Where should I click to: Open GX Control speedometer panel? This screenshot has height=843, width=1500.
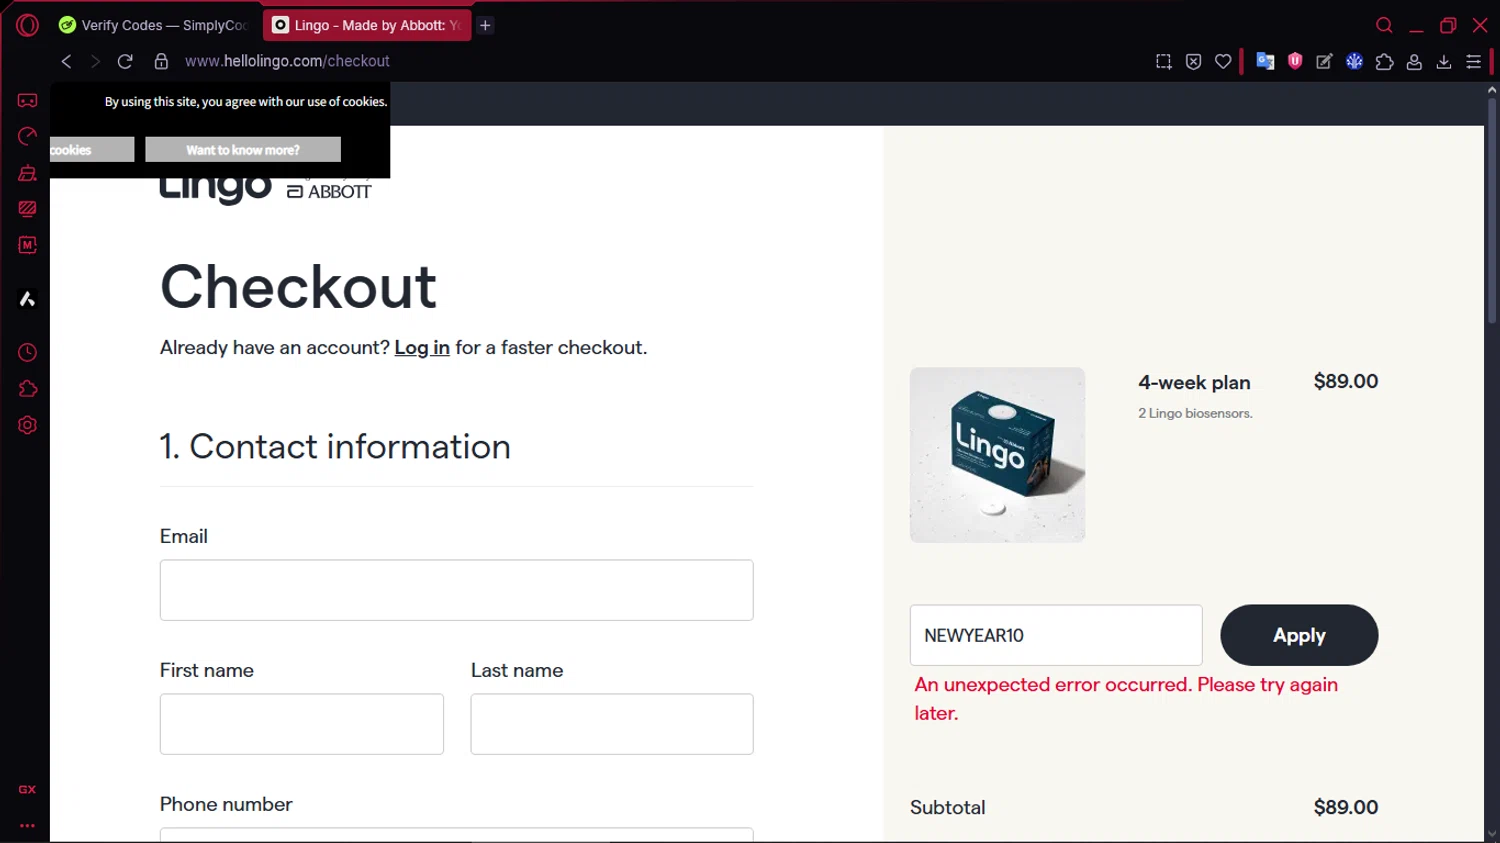pyautogui.click(x=27, y=136)
